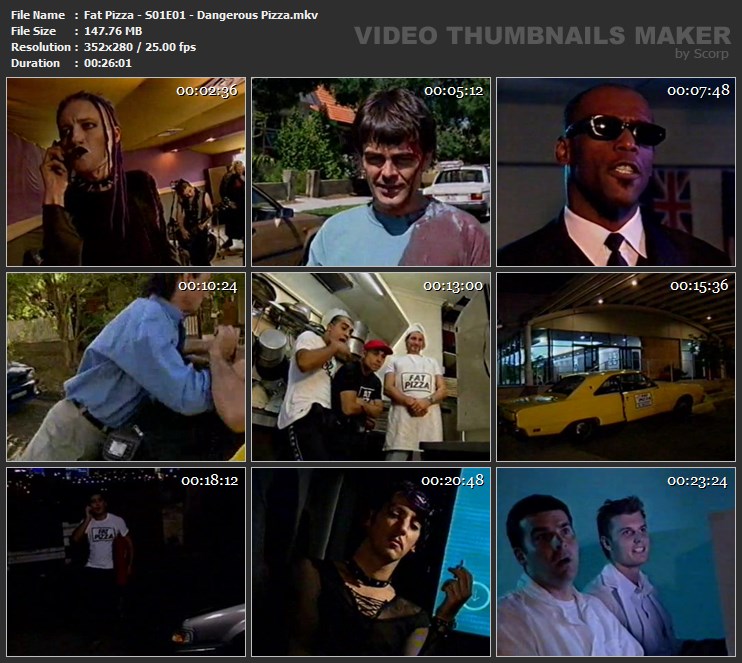742x663 pixels.
Task: Click the 'Resolution' label
Action: [x=41, y=47]
